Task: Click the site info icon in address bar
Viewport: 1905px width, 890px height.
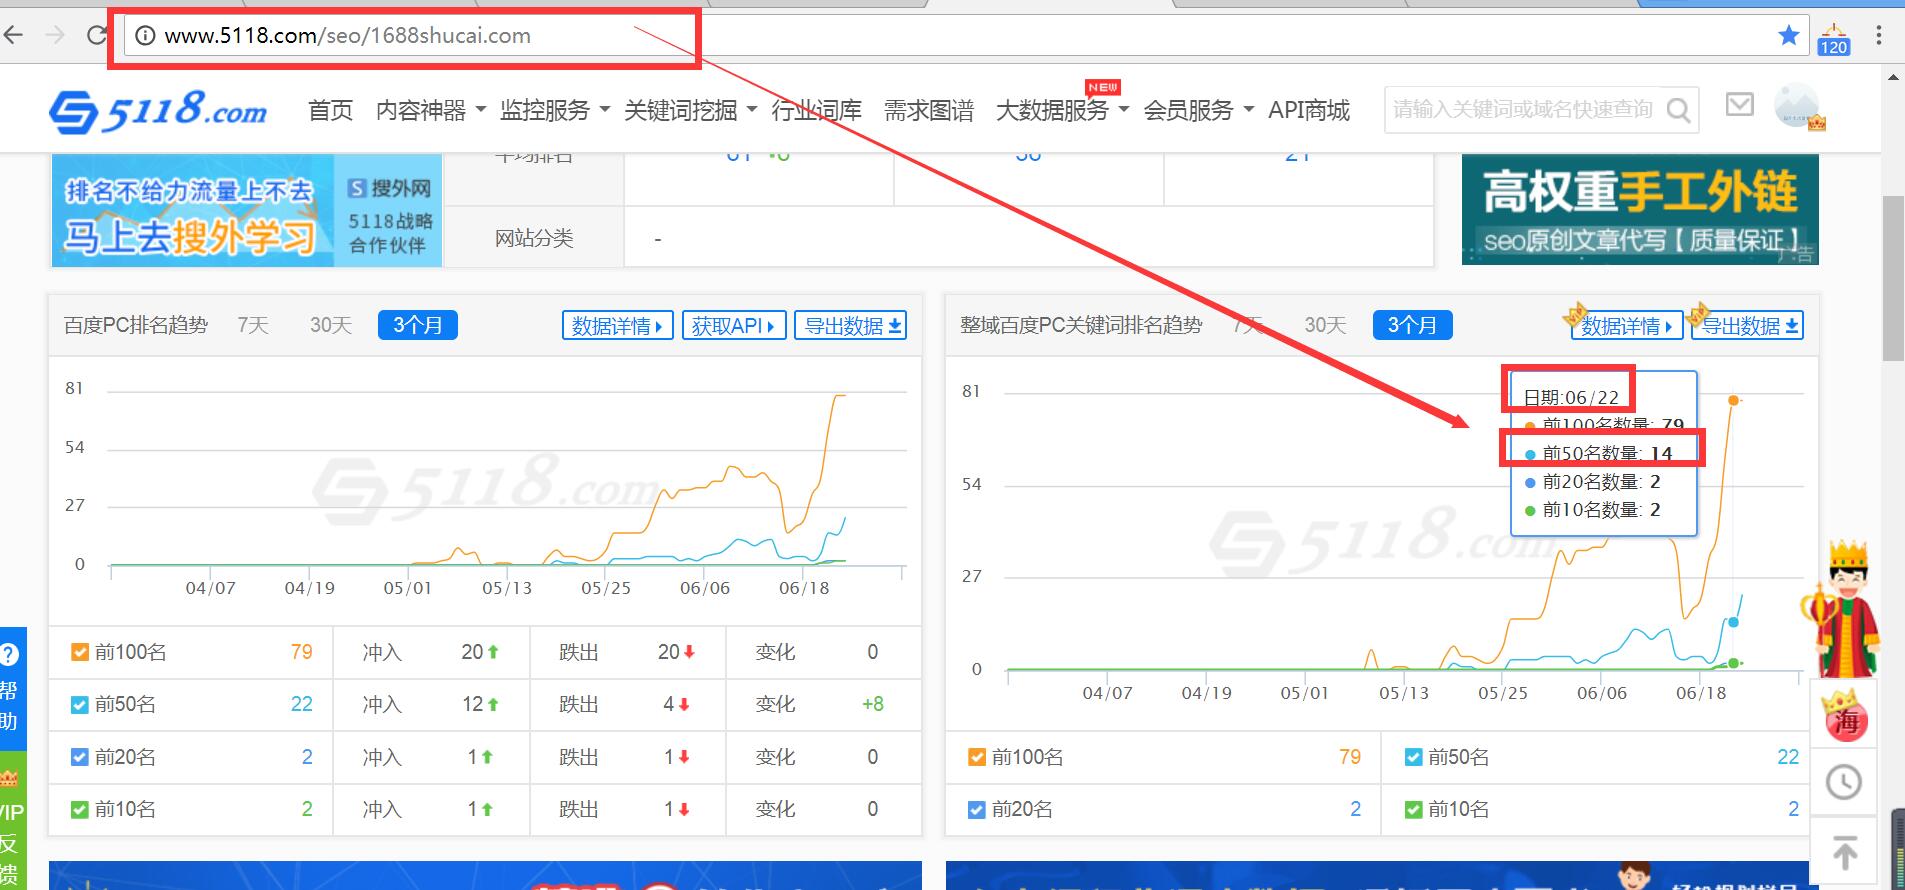Action: point(145,36)
